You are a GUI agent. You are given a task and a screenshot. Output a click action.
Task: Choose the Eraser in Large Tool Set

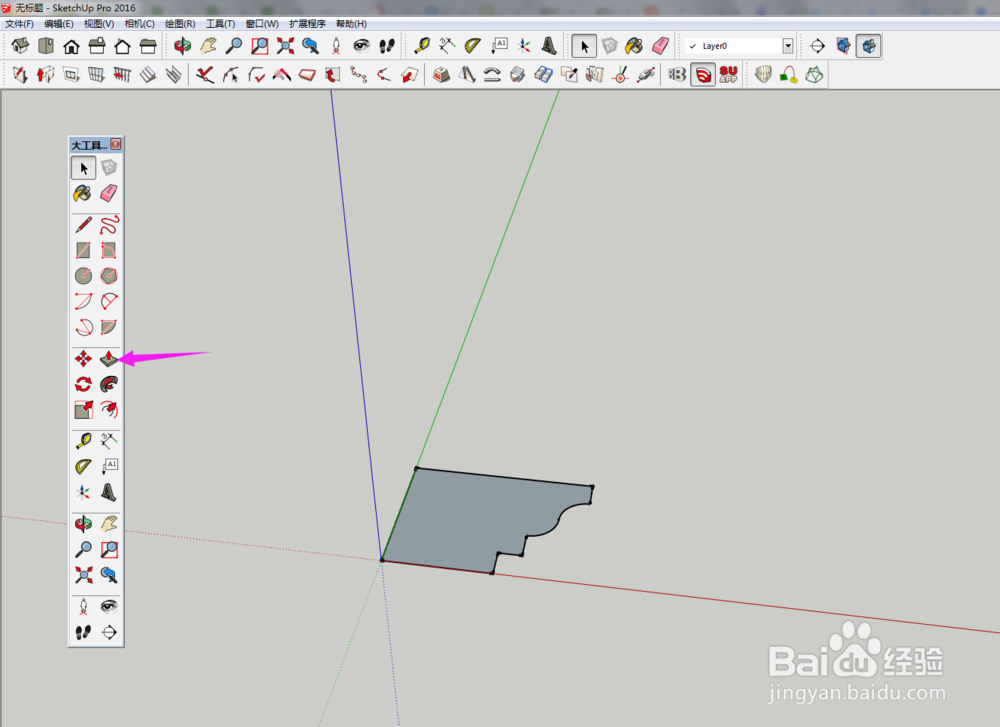pos(109,193)
